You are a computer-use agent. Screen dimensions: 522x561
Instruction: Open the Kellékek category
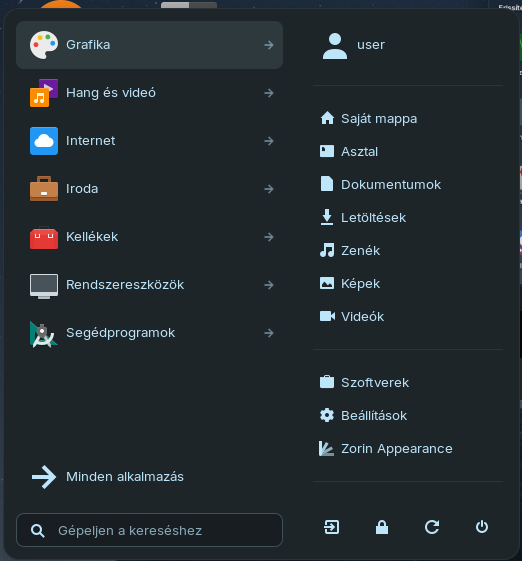[x=150, y=237]
